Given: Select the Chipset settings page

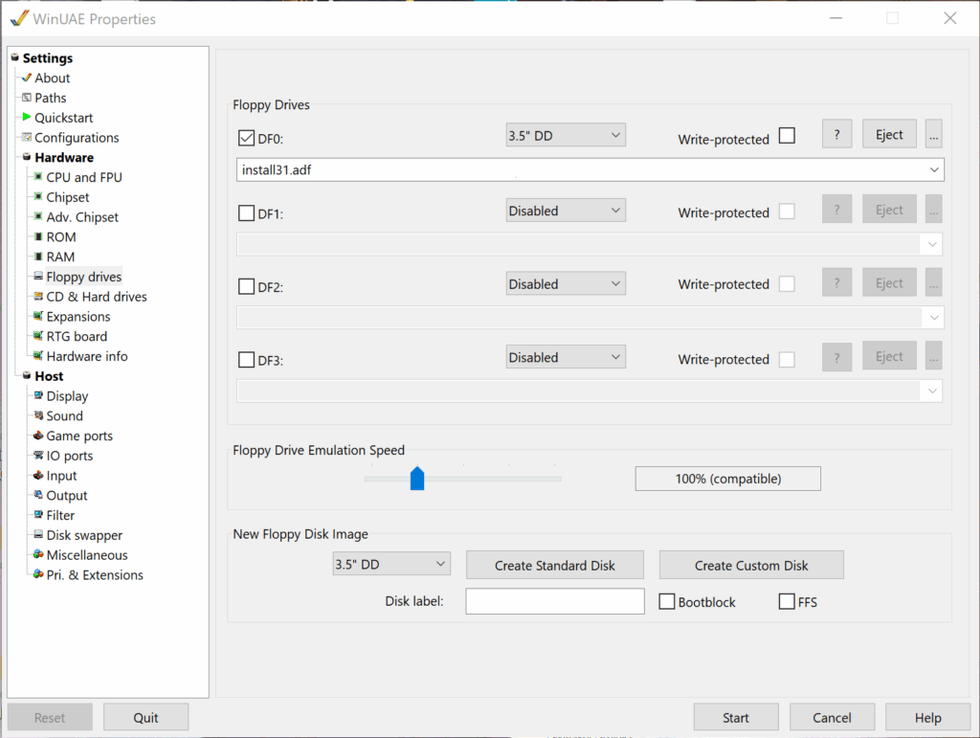Looking at the screenshot, I should (x=68, y=197).
